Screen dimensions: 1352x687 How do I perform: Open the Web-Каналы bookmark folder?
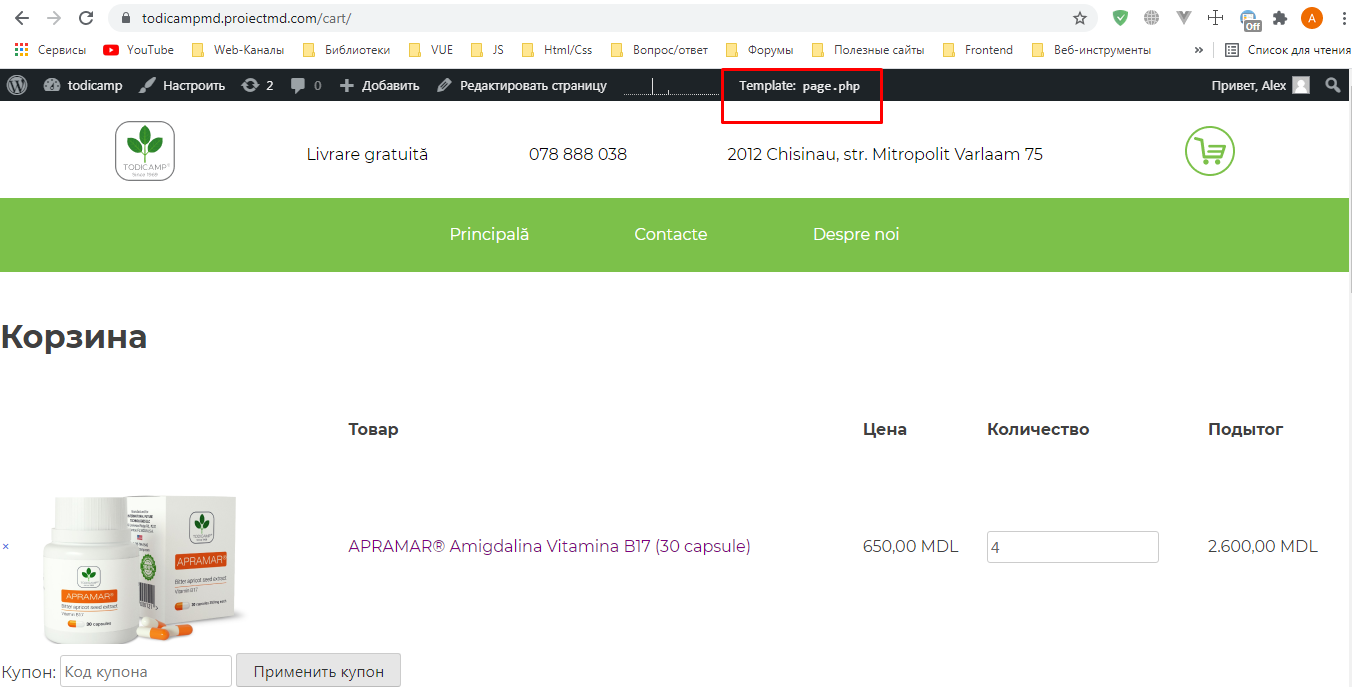[237, 50]
